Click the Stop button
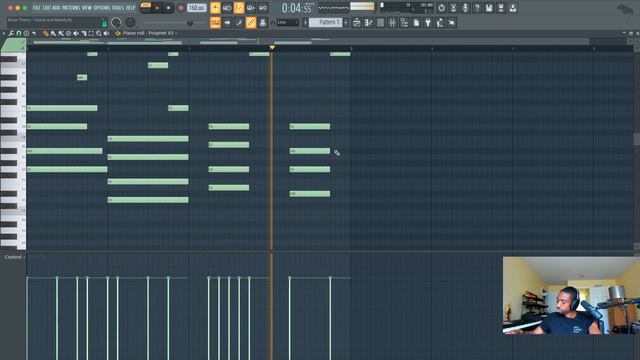This screenshot has width=640, height=360. point(168,8)
